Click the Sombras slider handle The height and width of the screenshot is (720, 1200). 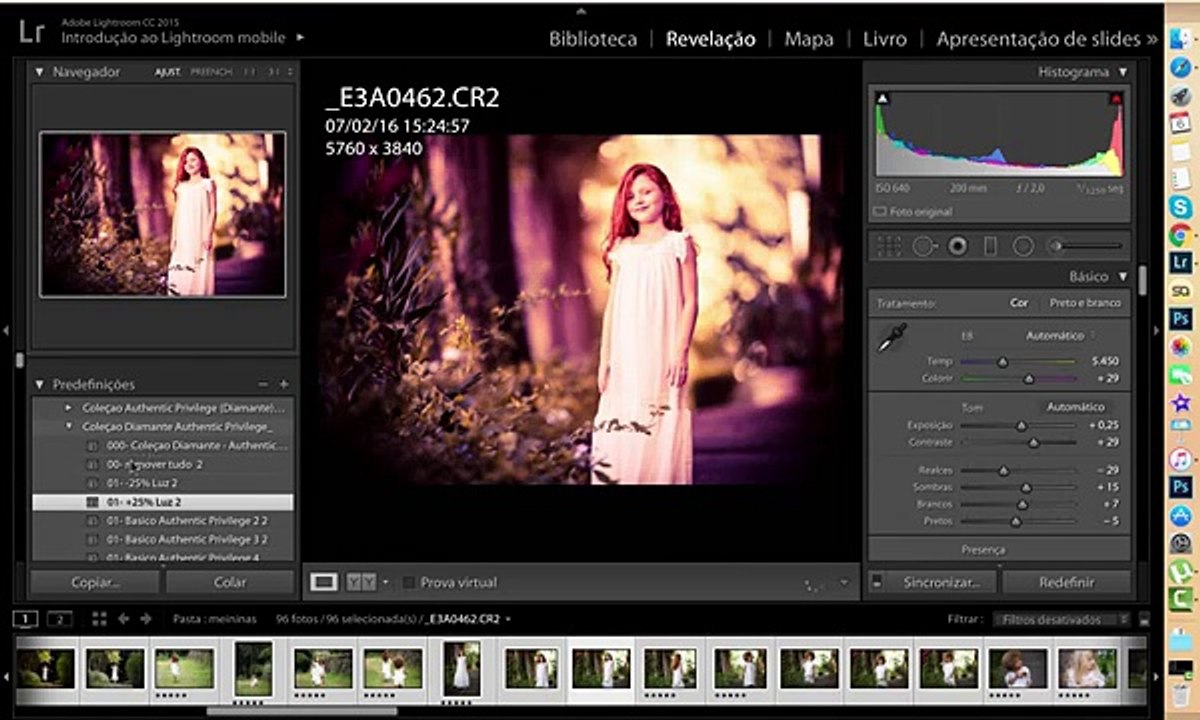1025,487
